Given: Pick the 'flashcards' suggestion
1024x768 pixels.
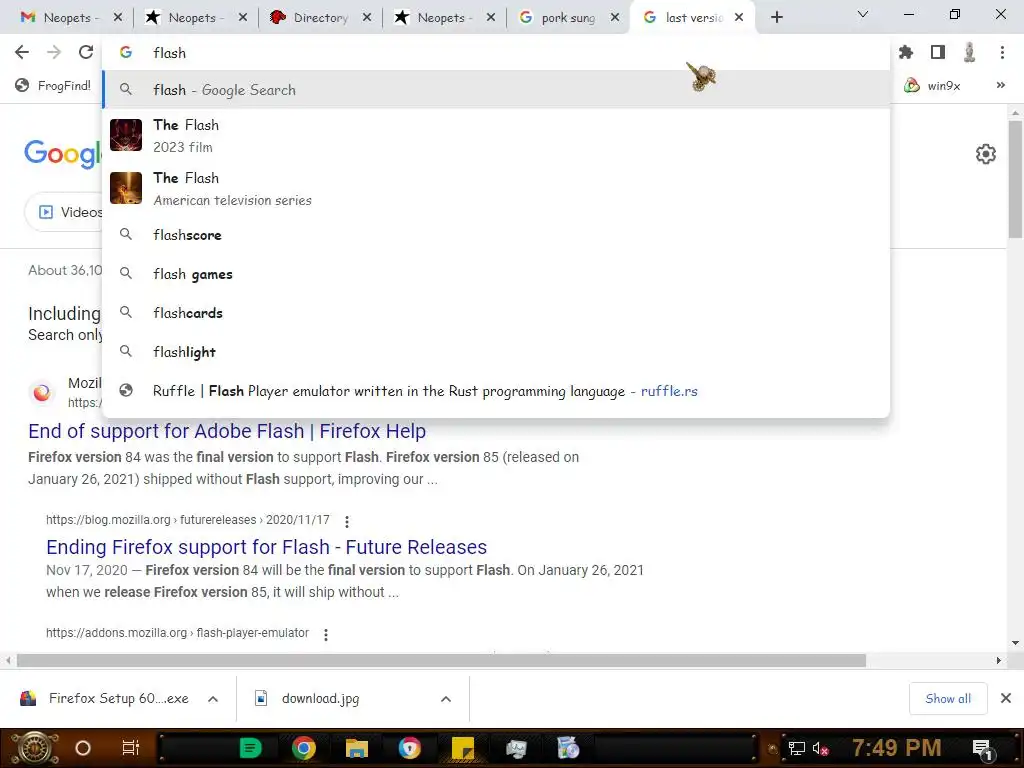Looking at the screenshot, I should pos(496,313).
